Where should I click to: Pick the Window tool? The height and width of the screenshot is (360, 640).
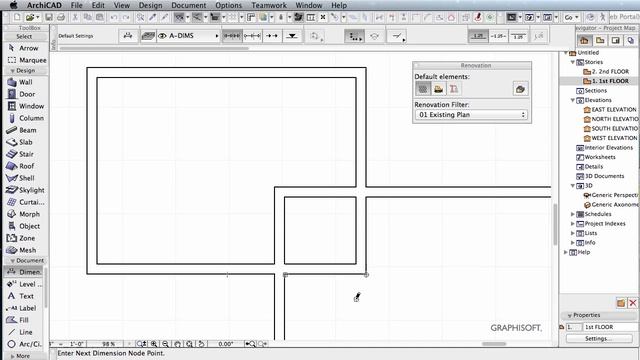26,106
